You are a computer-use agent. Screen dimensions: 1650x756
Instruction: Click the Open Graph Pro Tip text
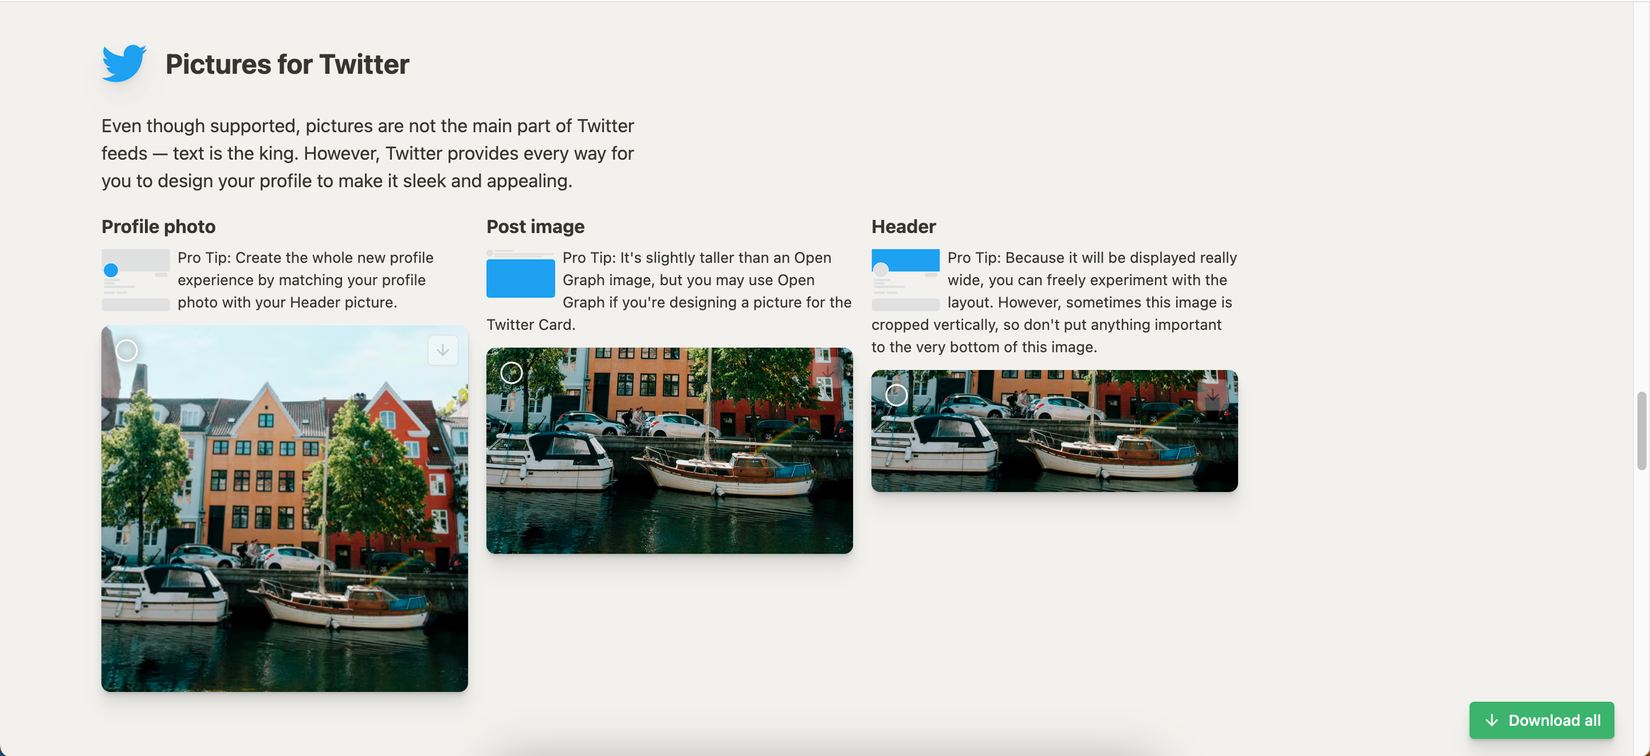669,291
